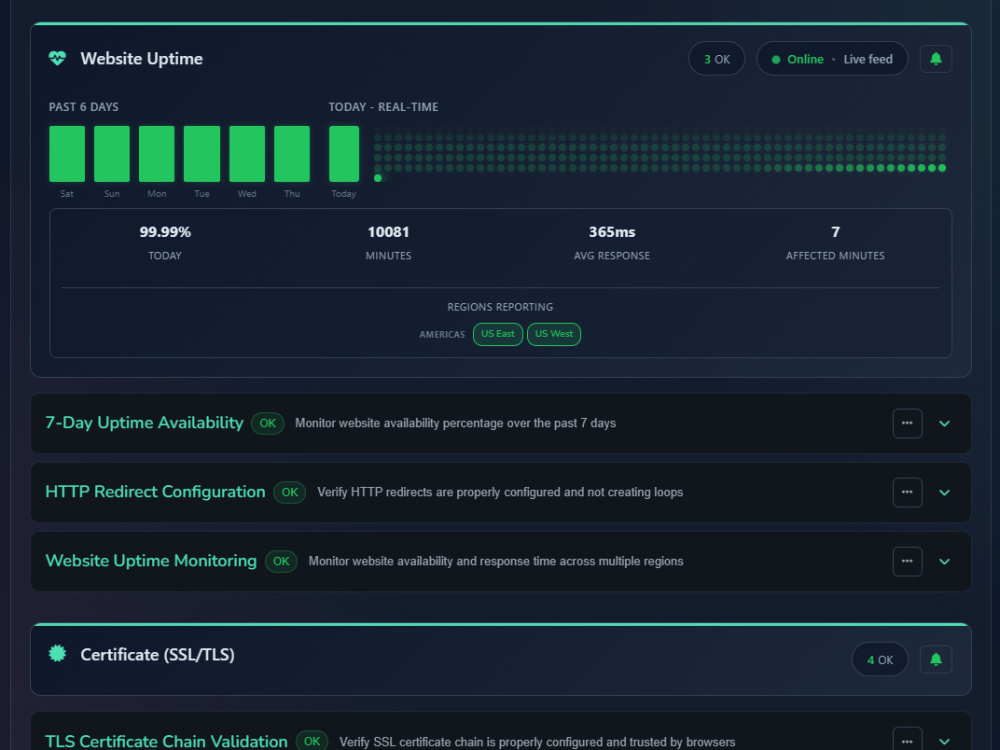
Task: Click the 365ms average response value
Action: 612,232
